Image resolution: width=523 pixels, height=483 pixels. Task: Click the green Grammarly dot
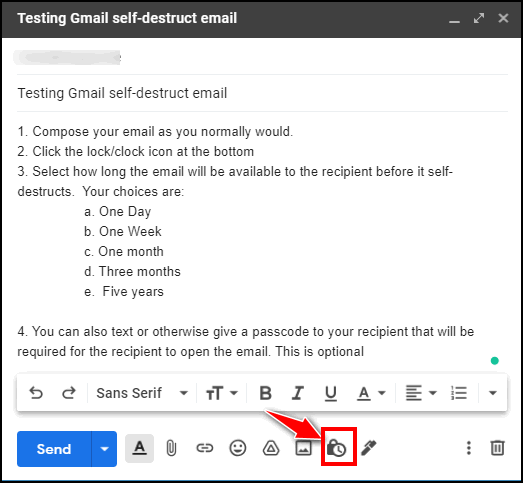coord(495,361)
